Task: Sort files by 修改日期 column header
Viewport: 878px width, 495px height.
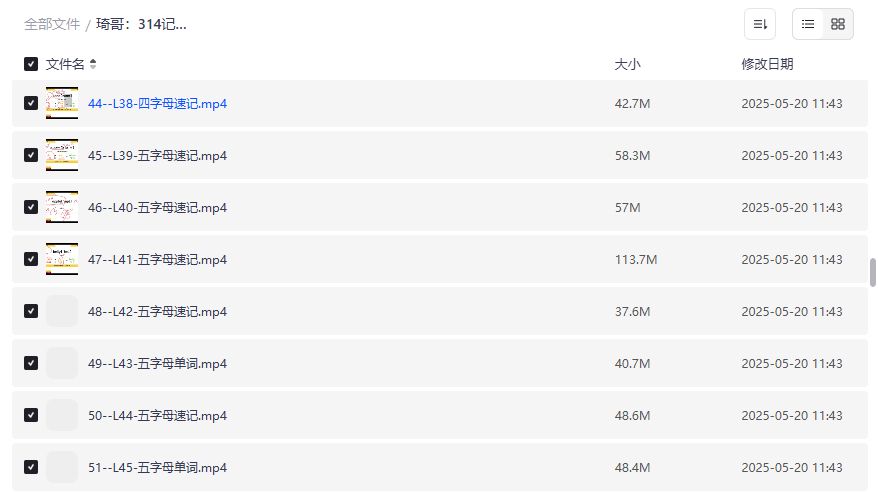Action: [767, 64]
